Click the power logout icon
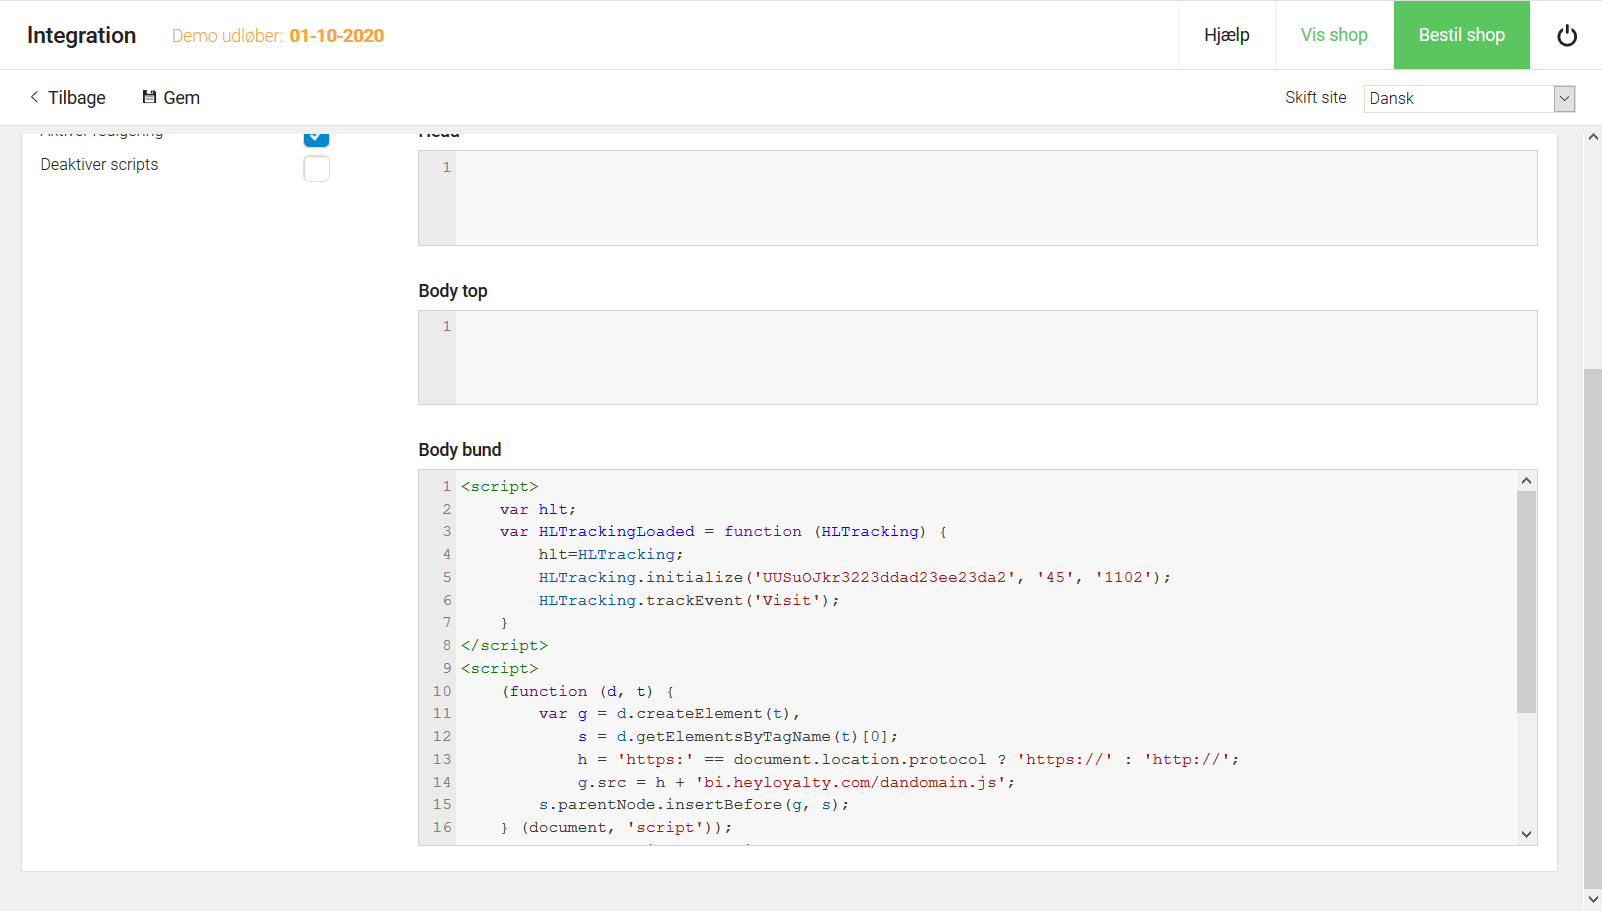Viewport: 1602px width, 911px height. [x=1567, y=35]
